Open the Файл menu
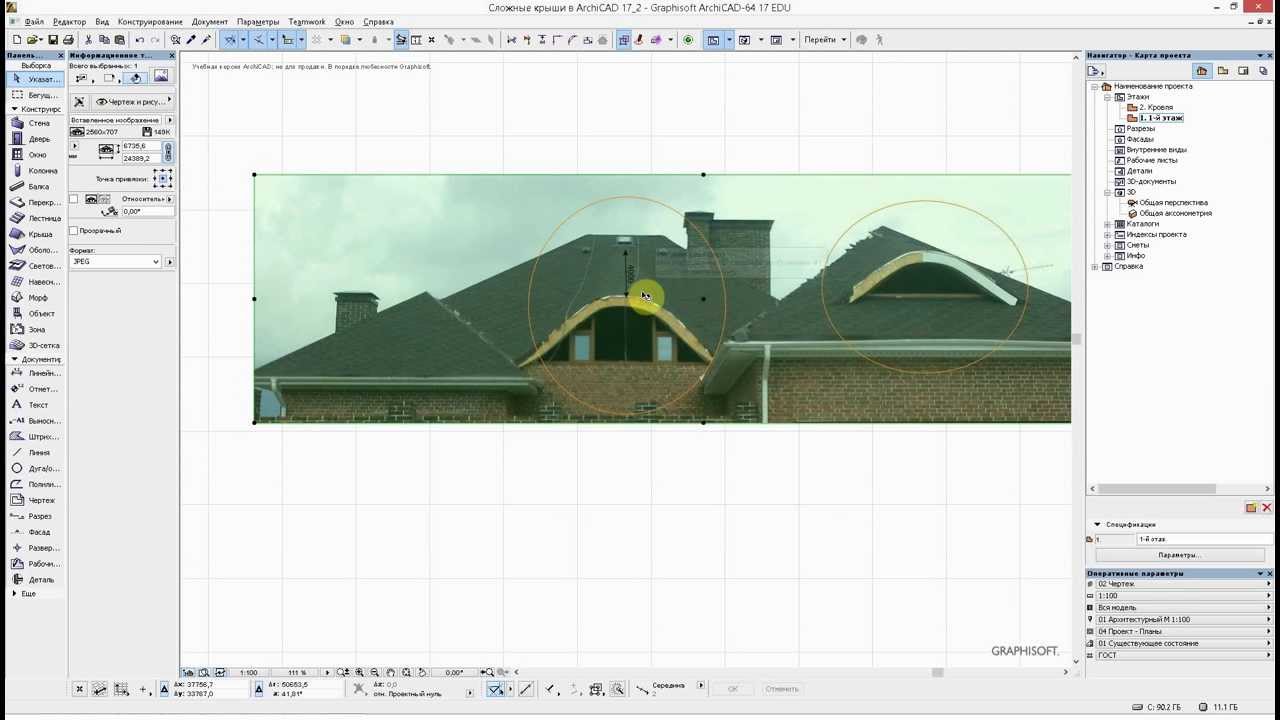 [33, 21]
